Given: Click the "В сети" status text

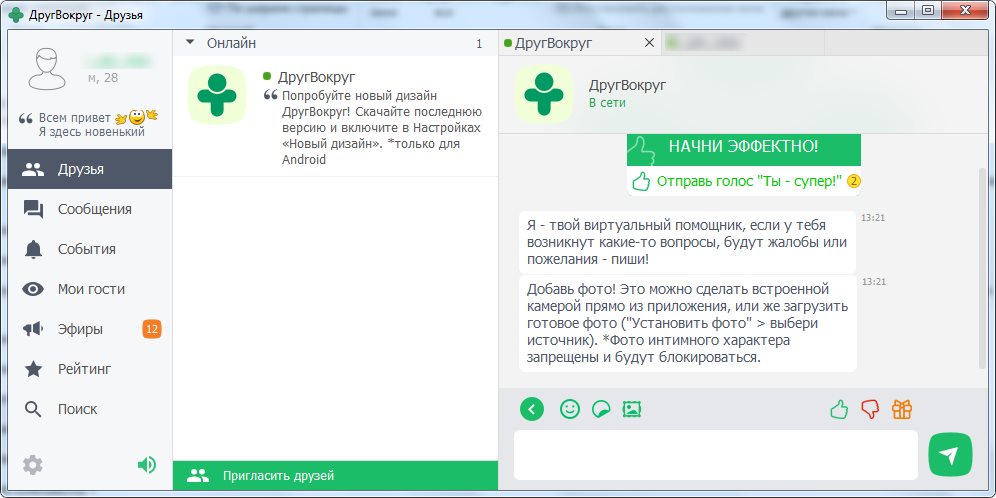Looking at the screenshot, I should coord(607,103).
